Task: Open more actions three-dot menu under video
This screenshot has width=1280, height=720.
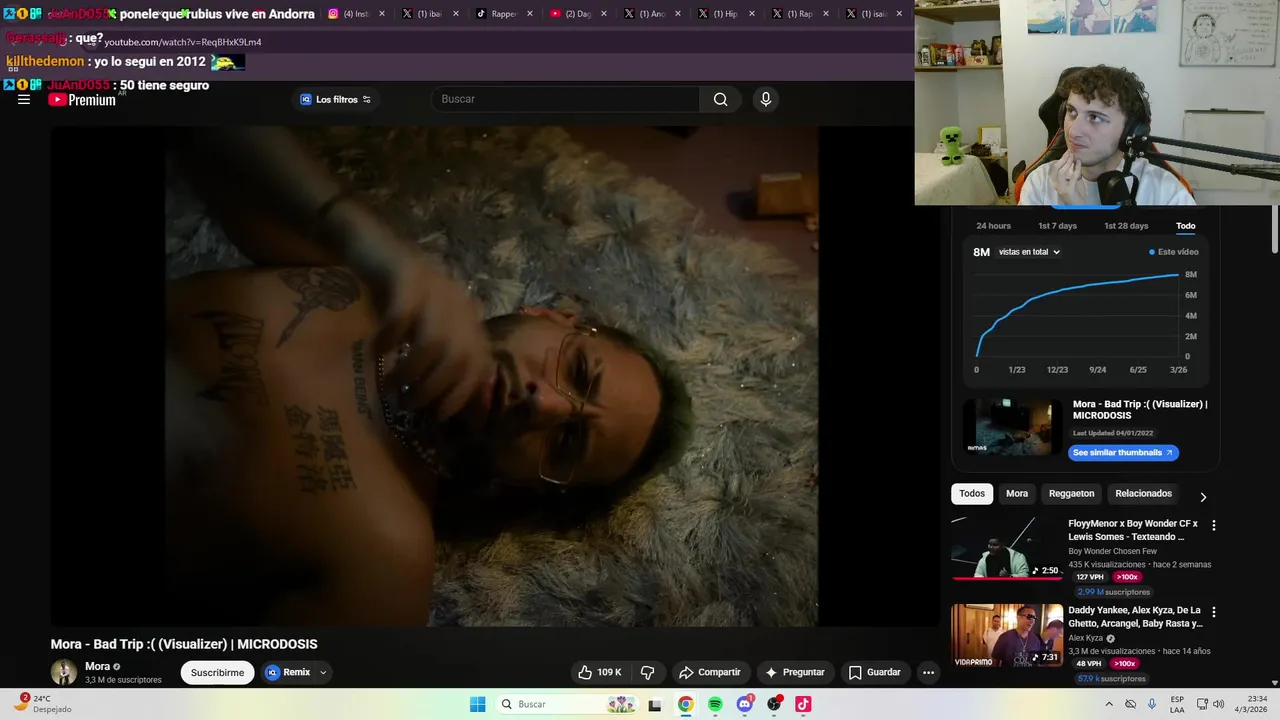Action: tap(928, 672)
